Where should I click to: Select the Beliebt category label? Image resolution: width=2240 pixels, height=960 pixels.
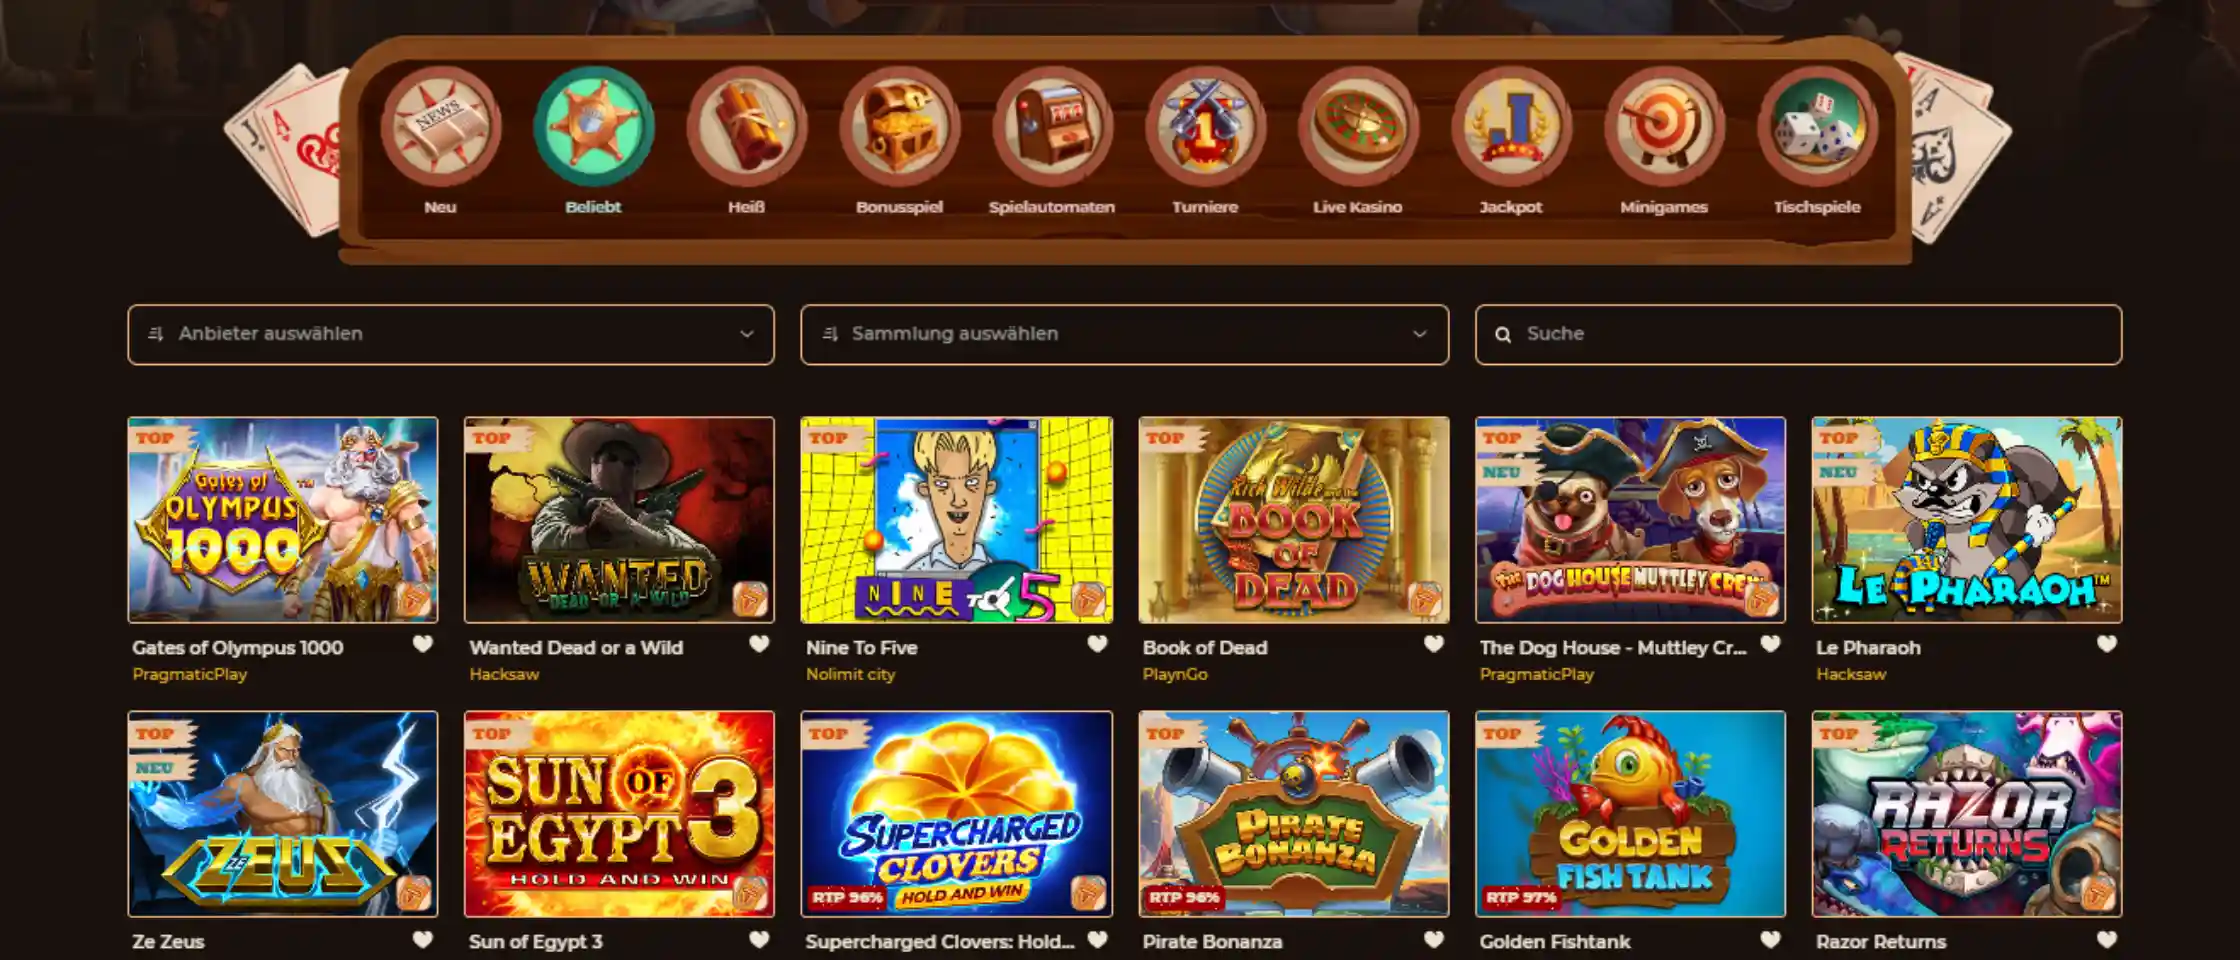[x=593, y=207]
